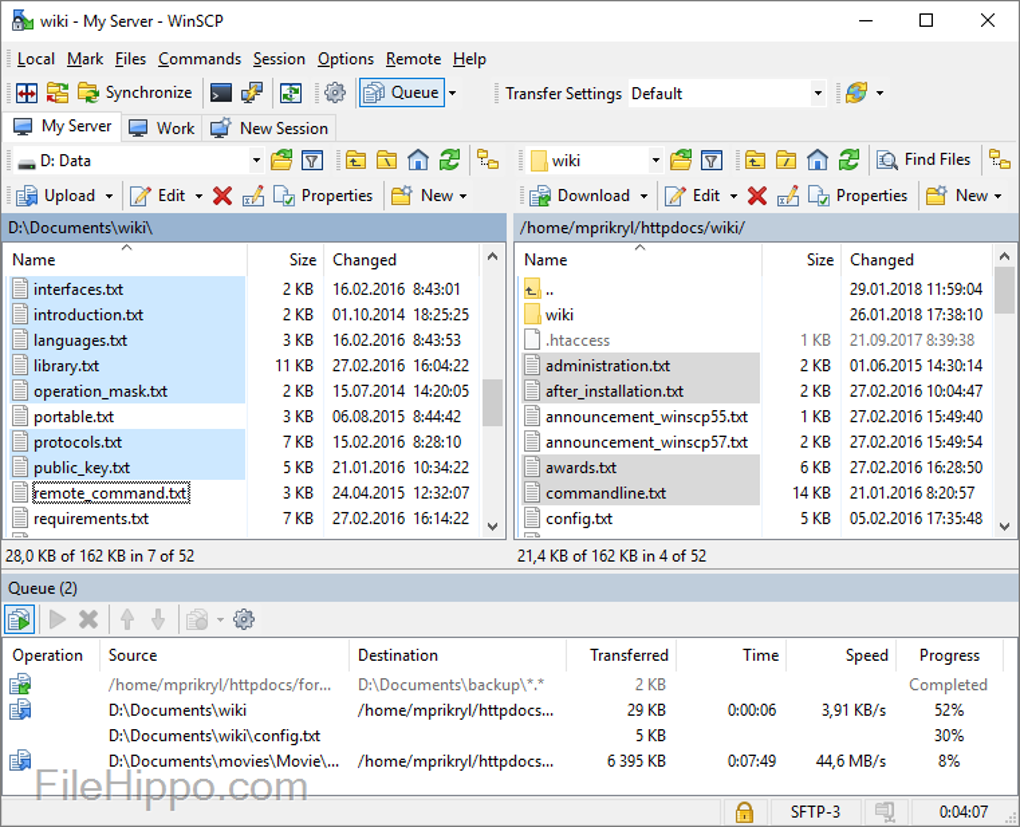Image resolution: width=1020 pixels, height=827 pixels.
Task: Expand the remote New dropdown arrow
Action: 998,196
